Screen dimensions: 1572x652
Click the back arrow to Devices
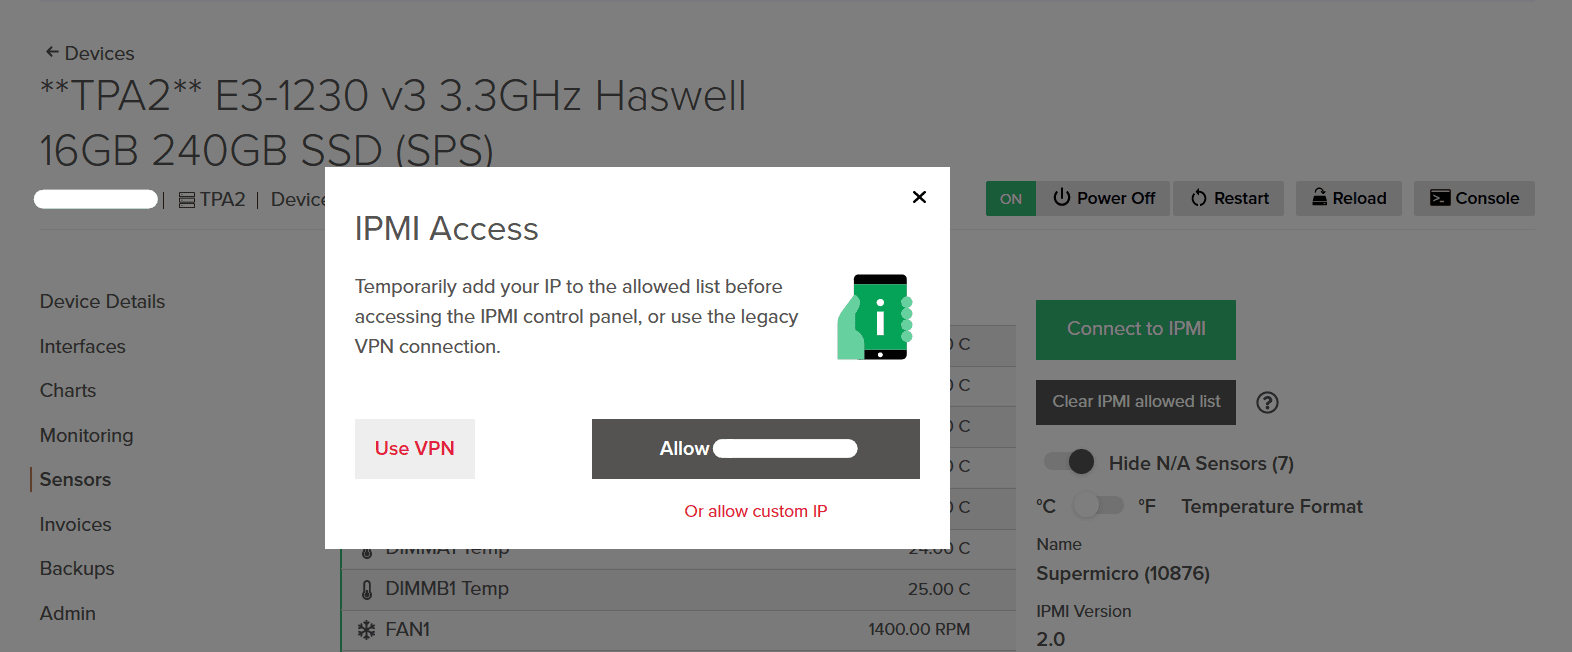(x=52, y=52)
